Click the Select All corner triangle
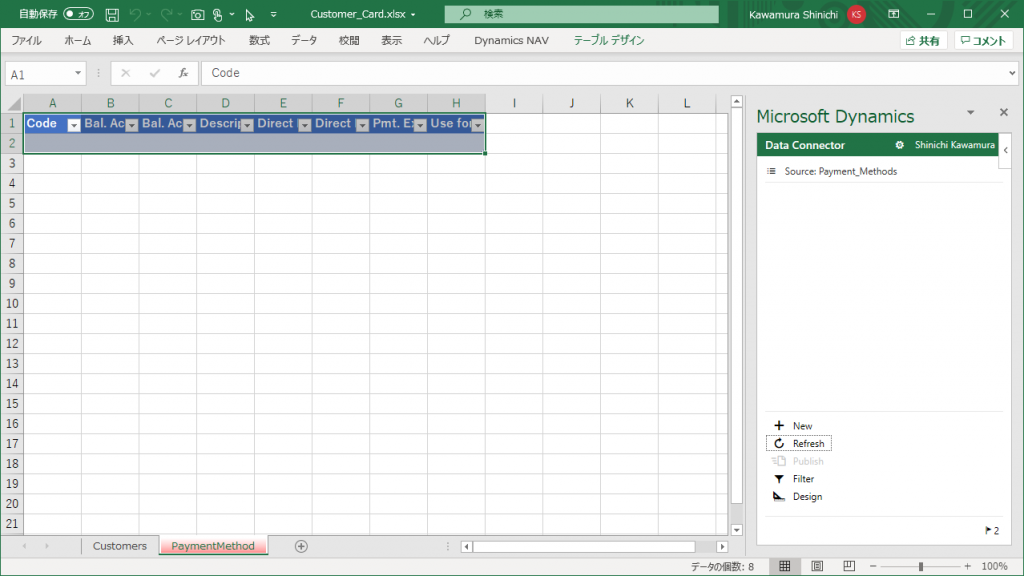Screen dimensions: 1024x576 (13, 103)
